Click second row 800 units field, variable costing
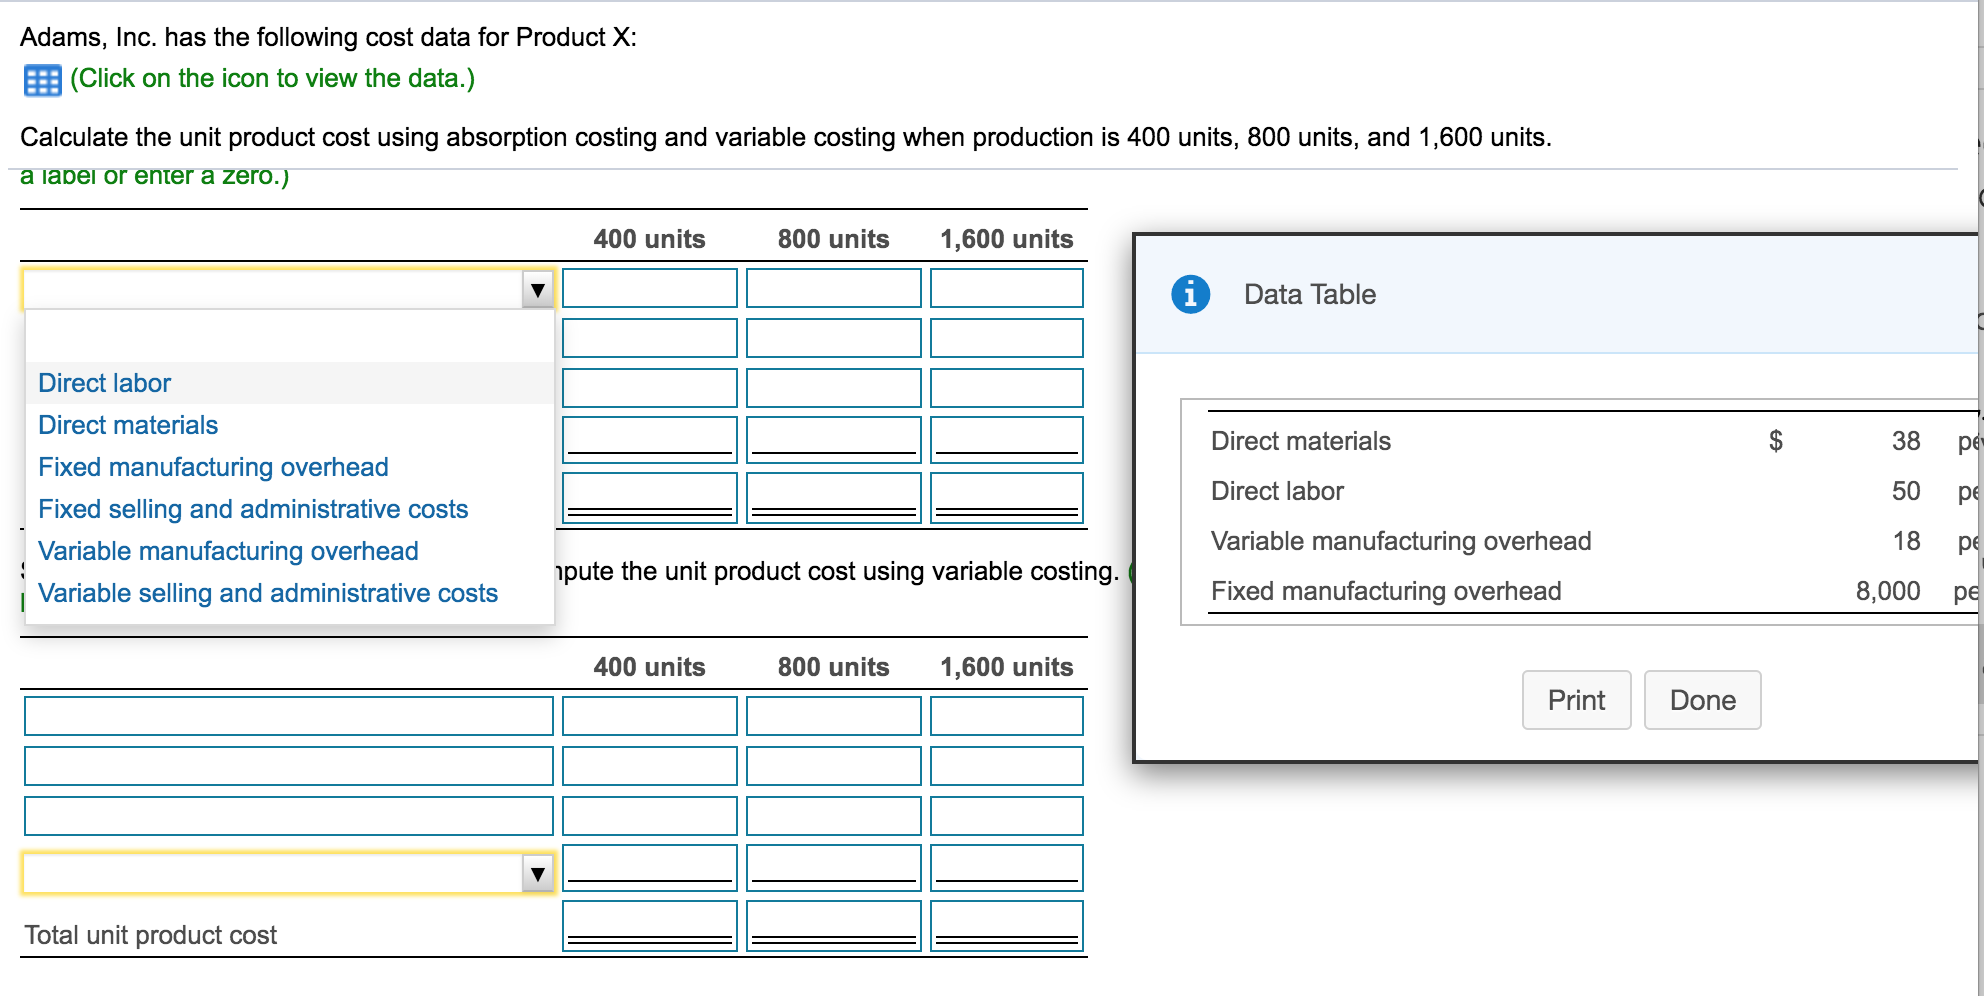Viewport: 1984px width, 996px height. click(834, 766)
